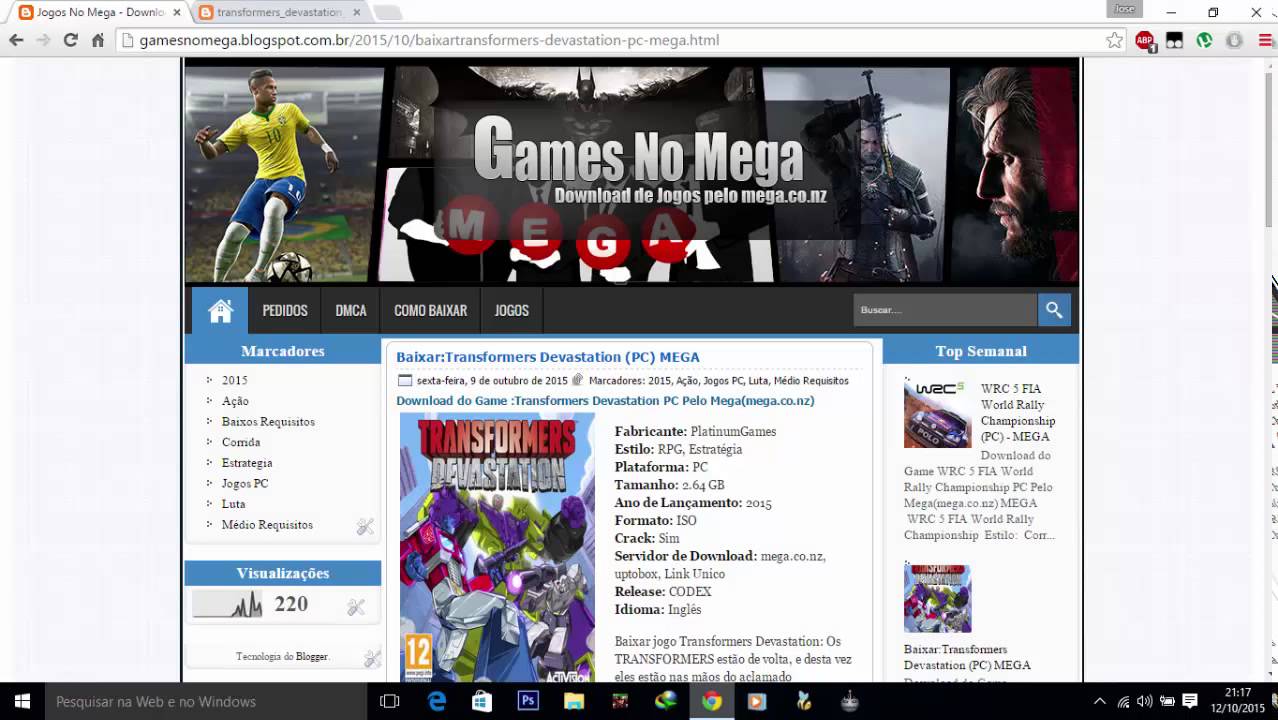This screenshot has height=720, width=1278.
Task: Click the browser home button
Action: pyautogui.click(x=98, y=40)
